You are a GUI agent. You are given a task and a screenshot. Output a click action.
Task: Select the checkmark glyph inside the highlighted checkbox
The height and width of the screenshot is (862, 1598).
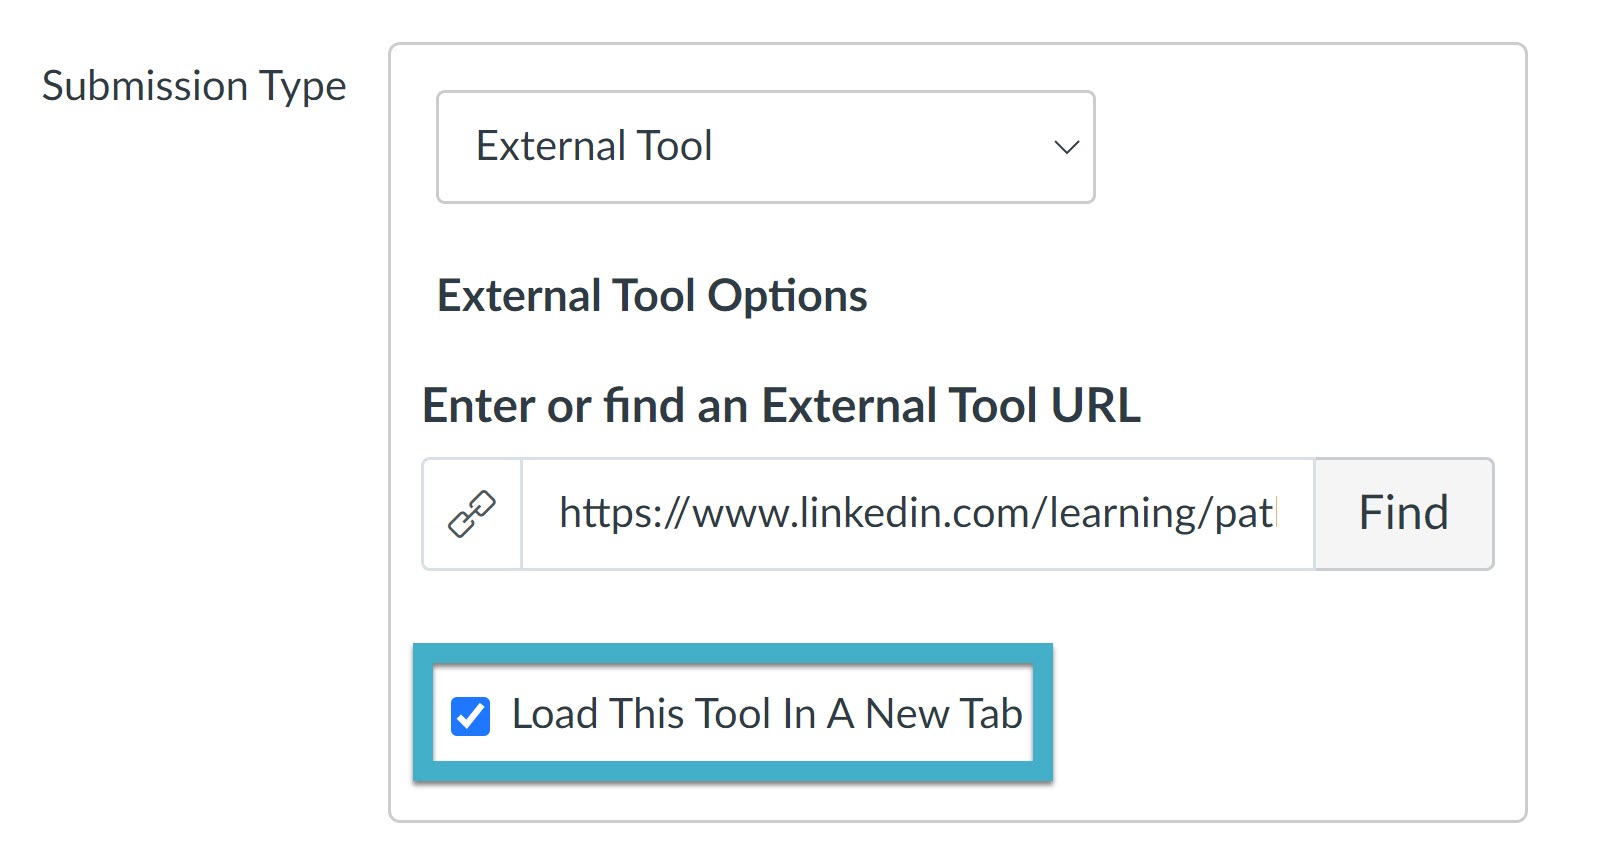[470, 713]
